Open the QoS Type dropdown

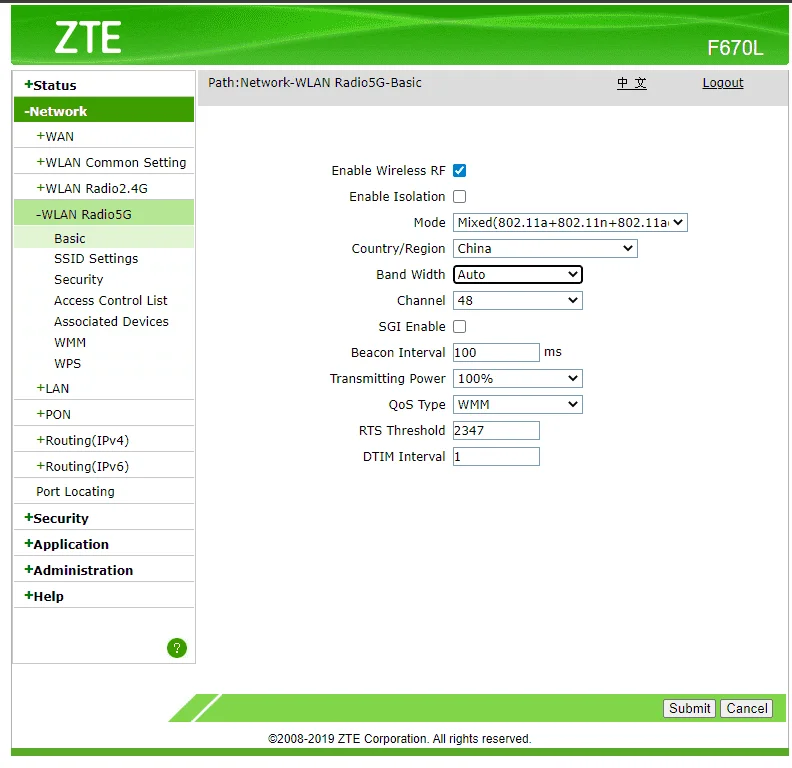[x=517, y=405]
